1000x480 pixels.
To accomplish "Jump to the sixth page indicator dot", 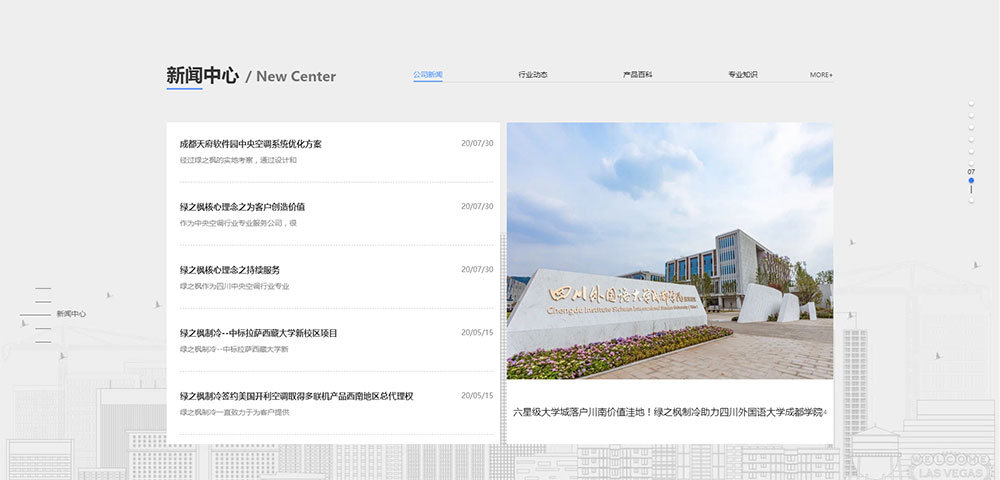I will pyautogui.click(x=971, y=163).
